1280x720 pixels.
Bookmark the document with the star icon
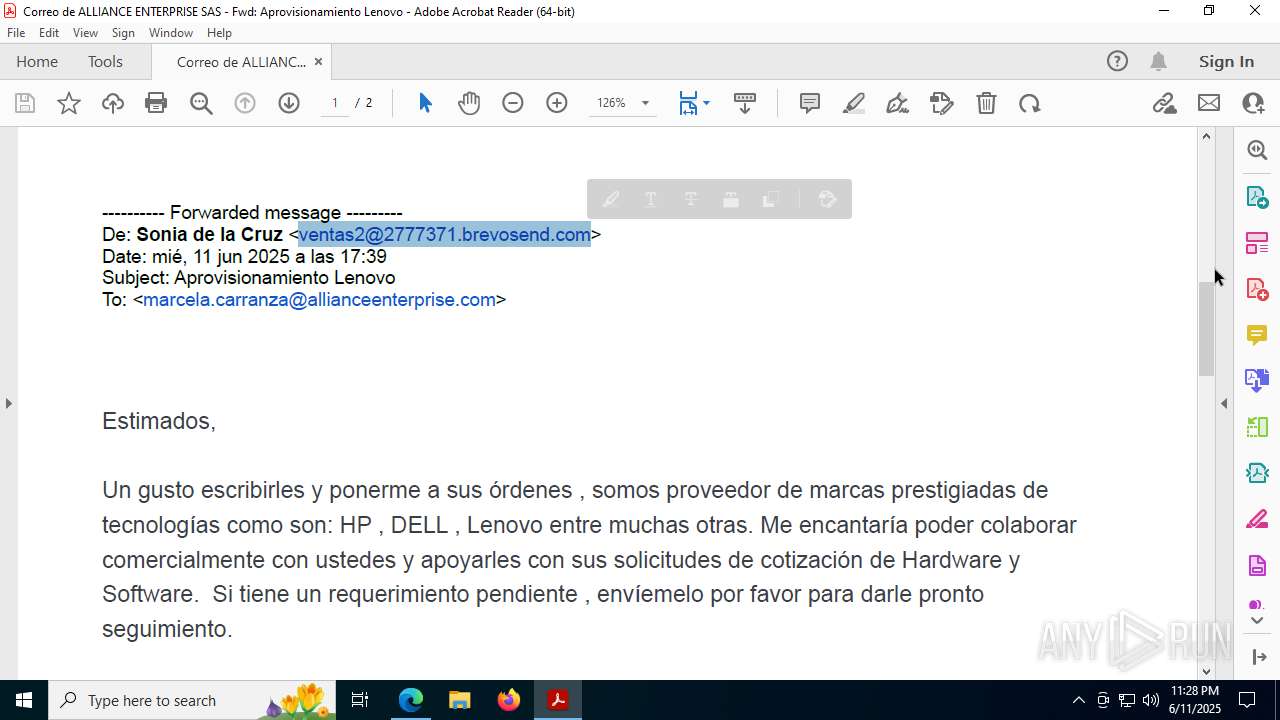69,103
